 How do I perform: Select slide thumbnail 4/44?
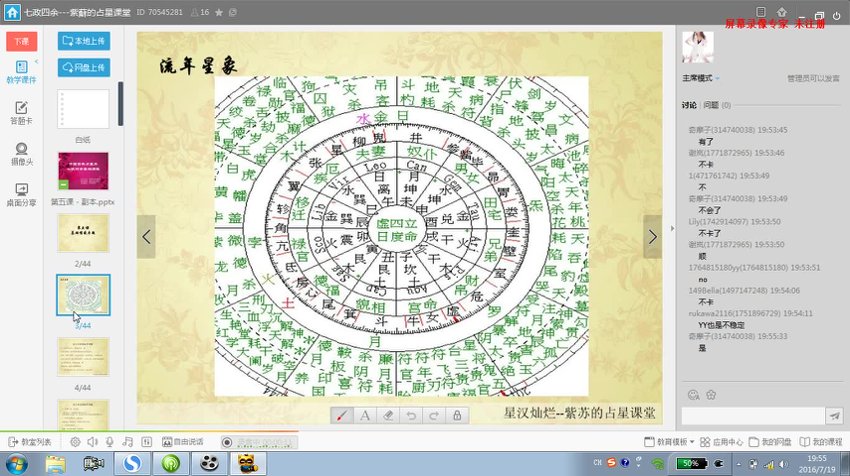[x=83, y=357]
